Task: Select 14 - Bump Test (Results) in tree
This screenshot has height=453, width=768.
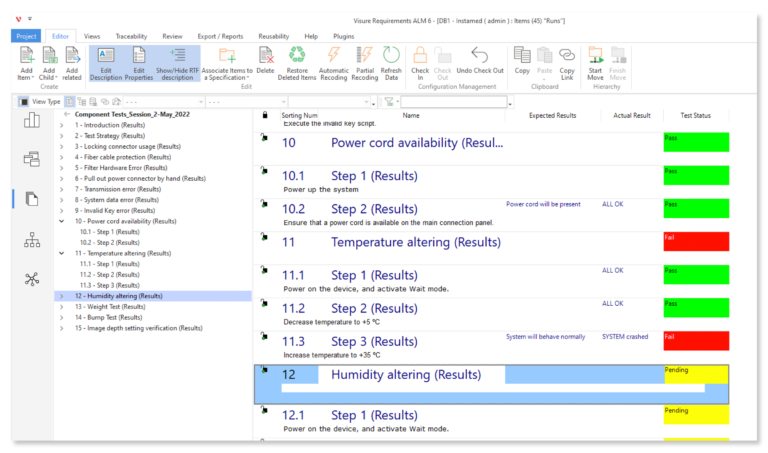Action: click(x=108, y=317)
